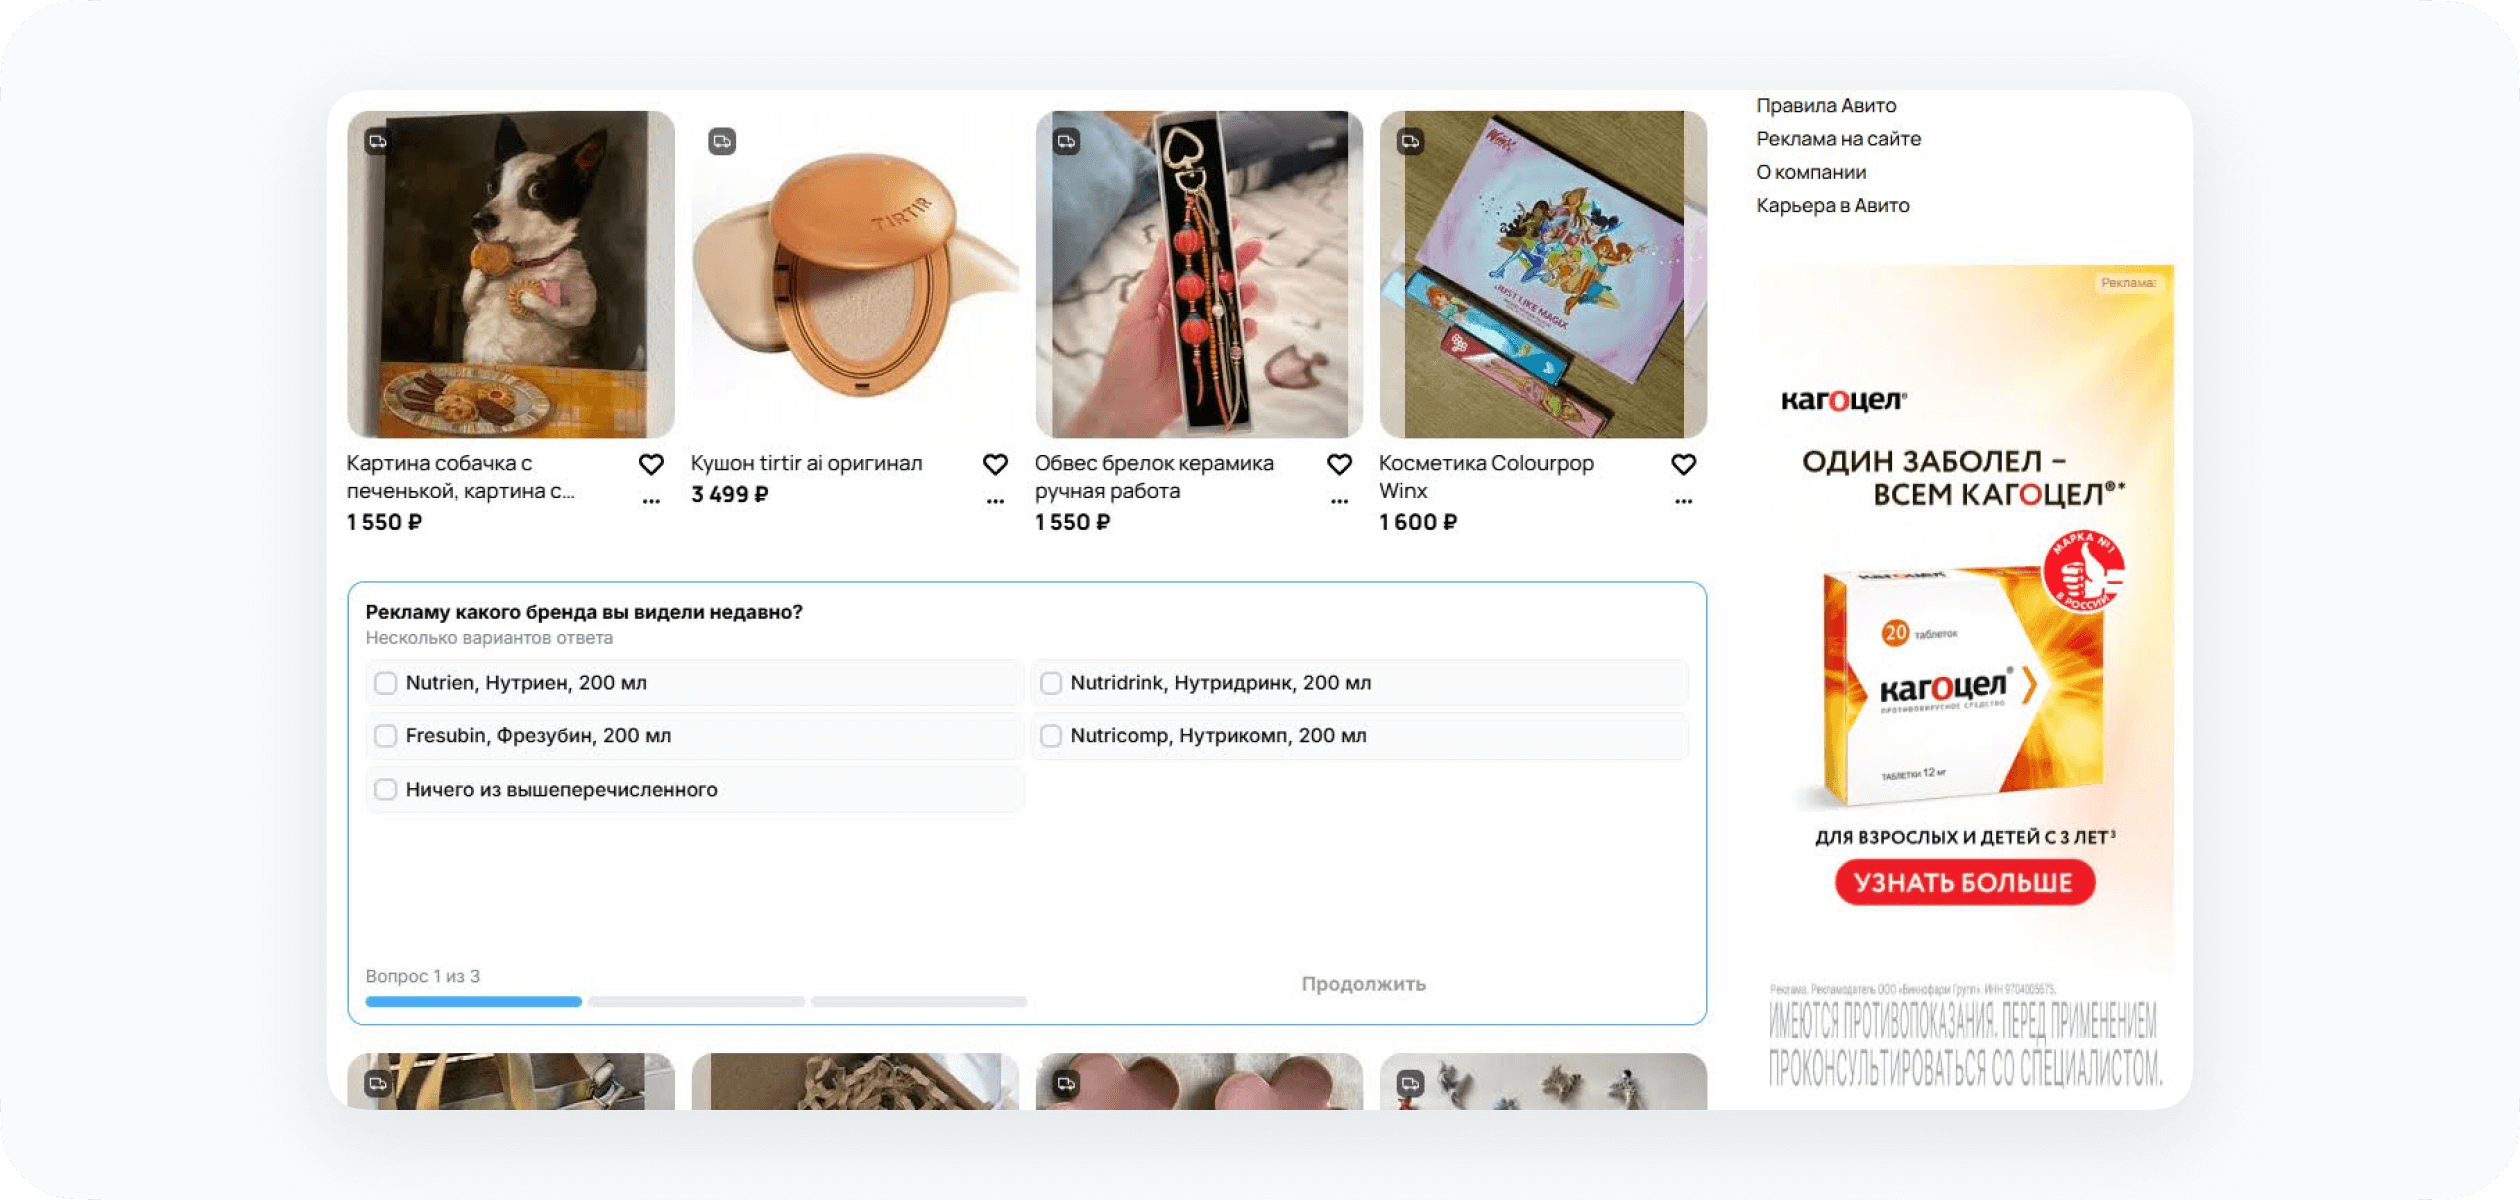Open more options for dog painting listing
Screen dimensions: 2520x1200
(x=651, y=501)
